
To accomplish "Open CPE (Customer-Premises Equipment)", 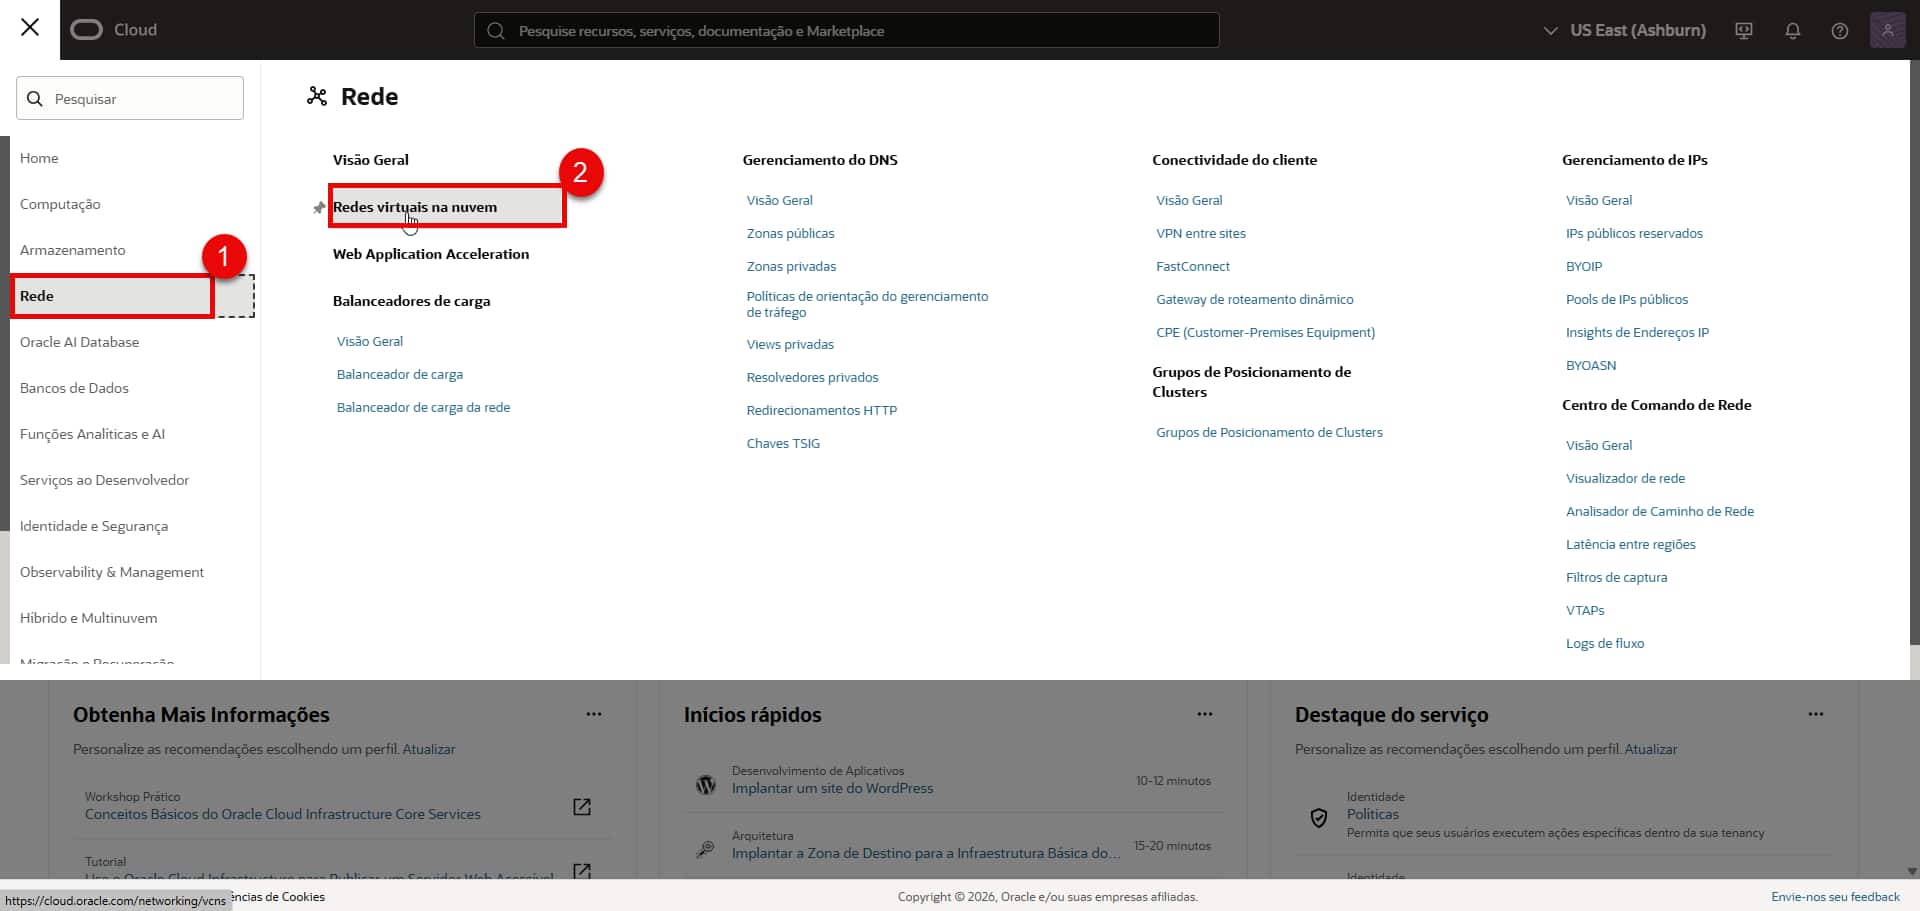I will tap(1266, 332).
